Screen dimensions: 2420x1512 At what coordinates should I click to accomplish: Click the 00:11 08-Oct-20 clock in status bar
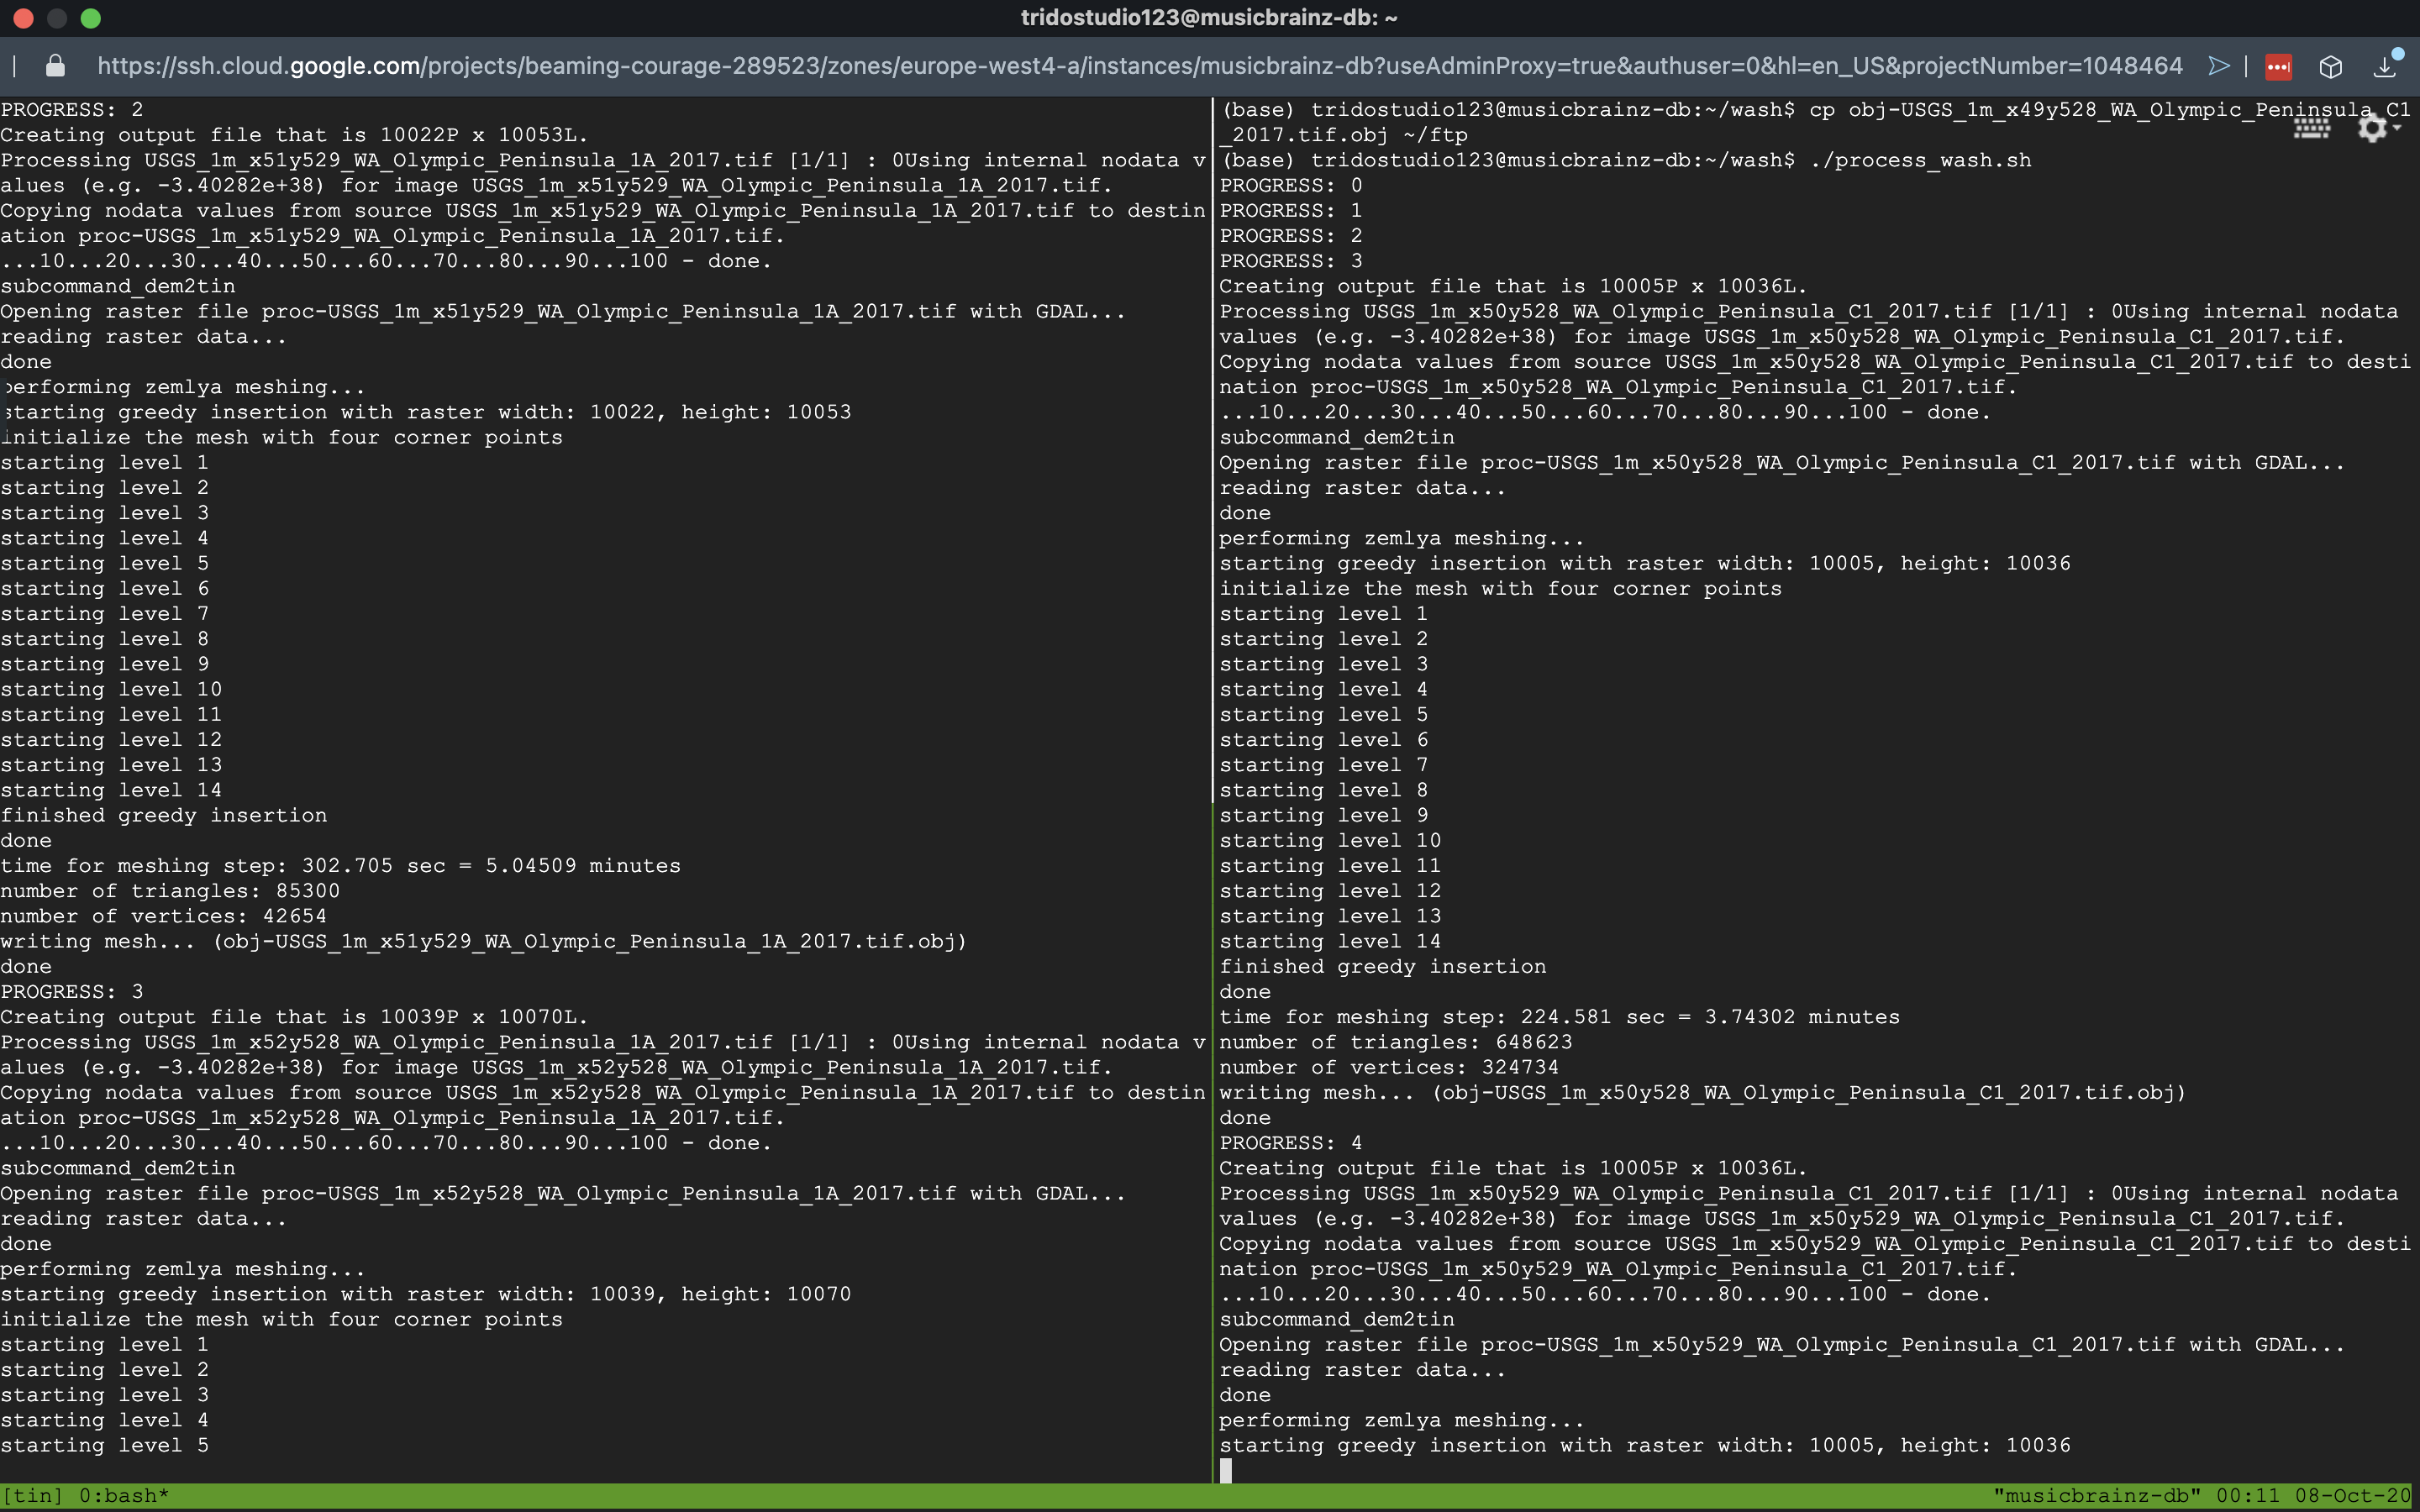pos(2313,1496)
